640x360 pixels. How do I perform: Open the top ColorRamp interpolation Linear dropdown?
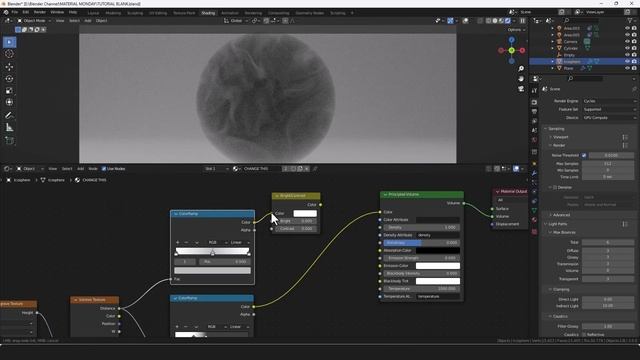(x=240, y=242)
